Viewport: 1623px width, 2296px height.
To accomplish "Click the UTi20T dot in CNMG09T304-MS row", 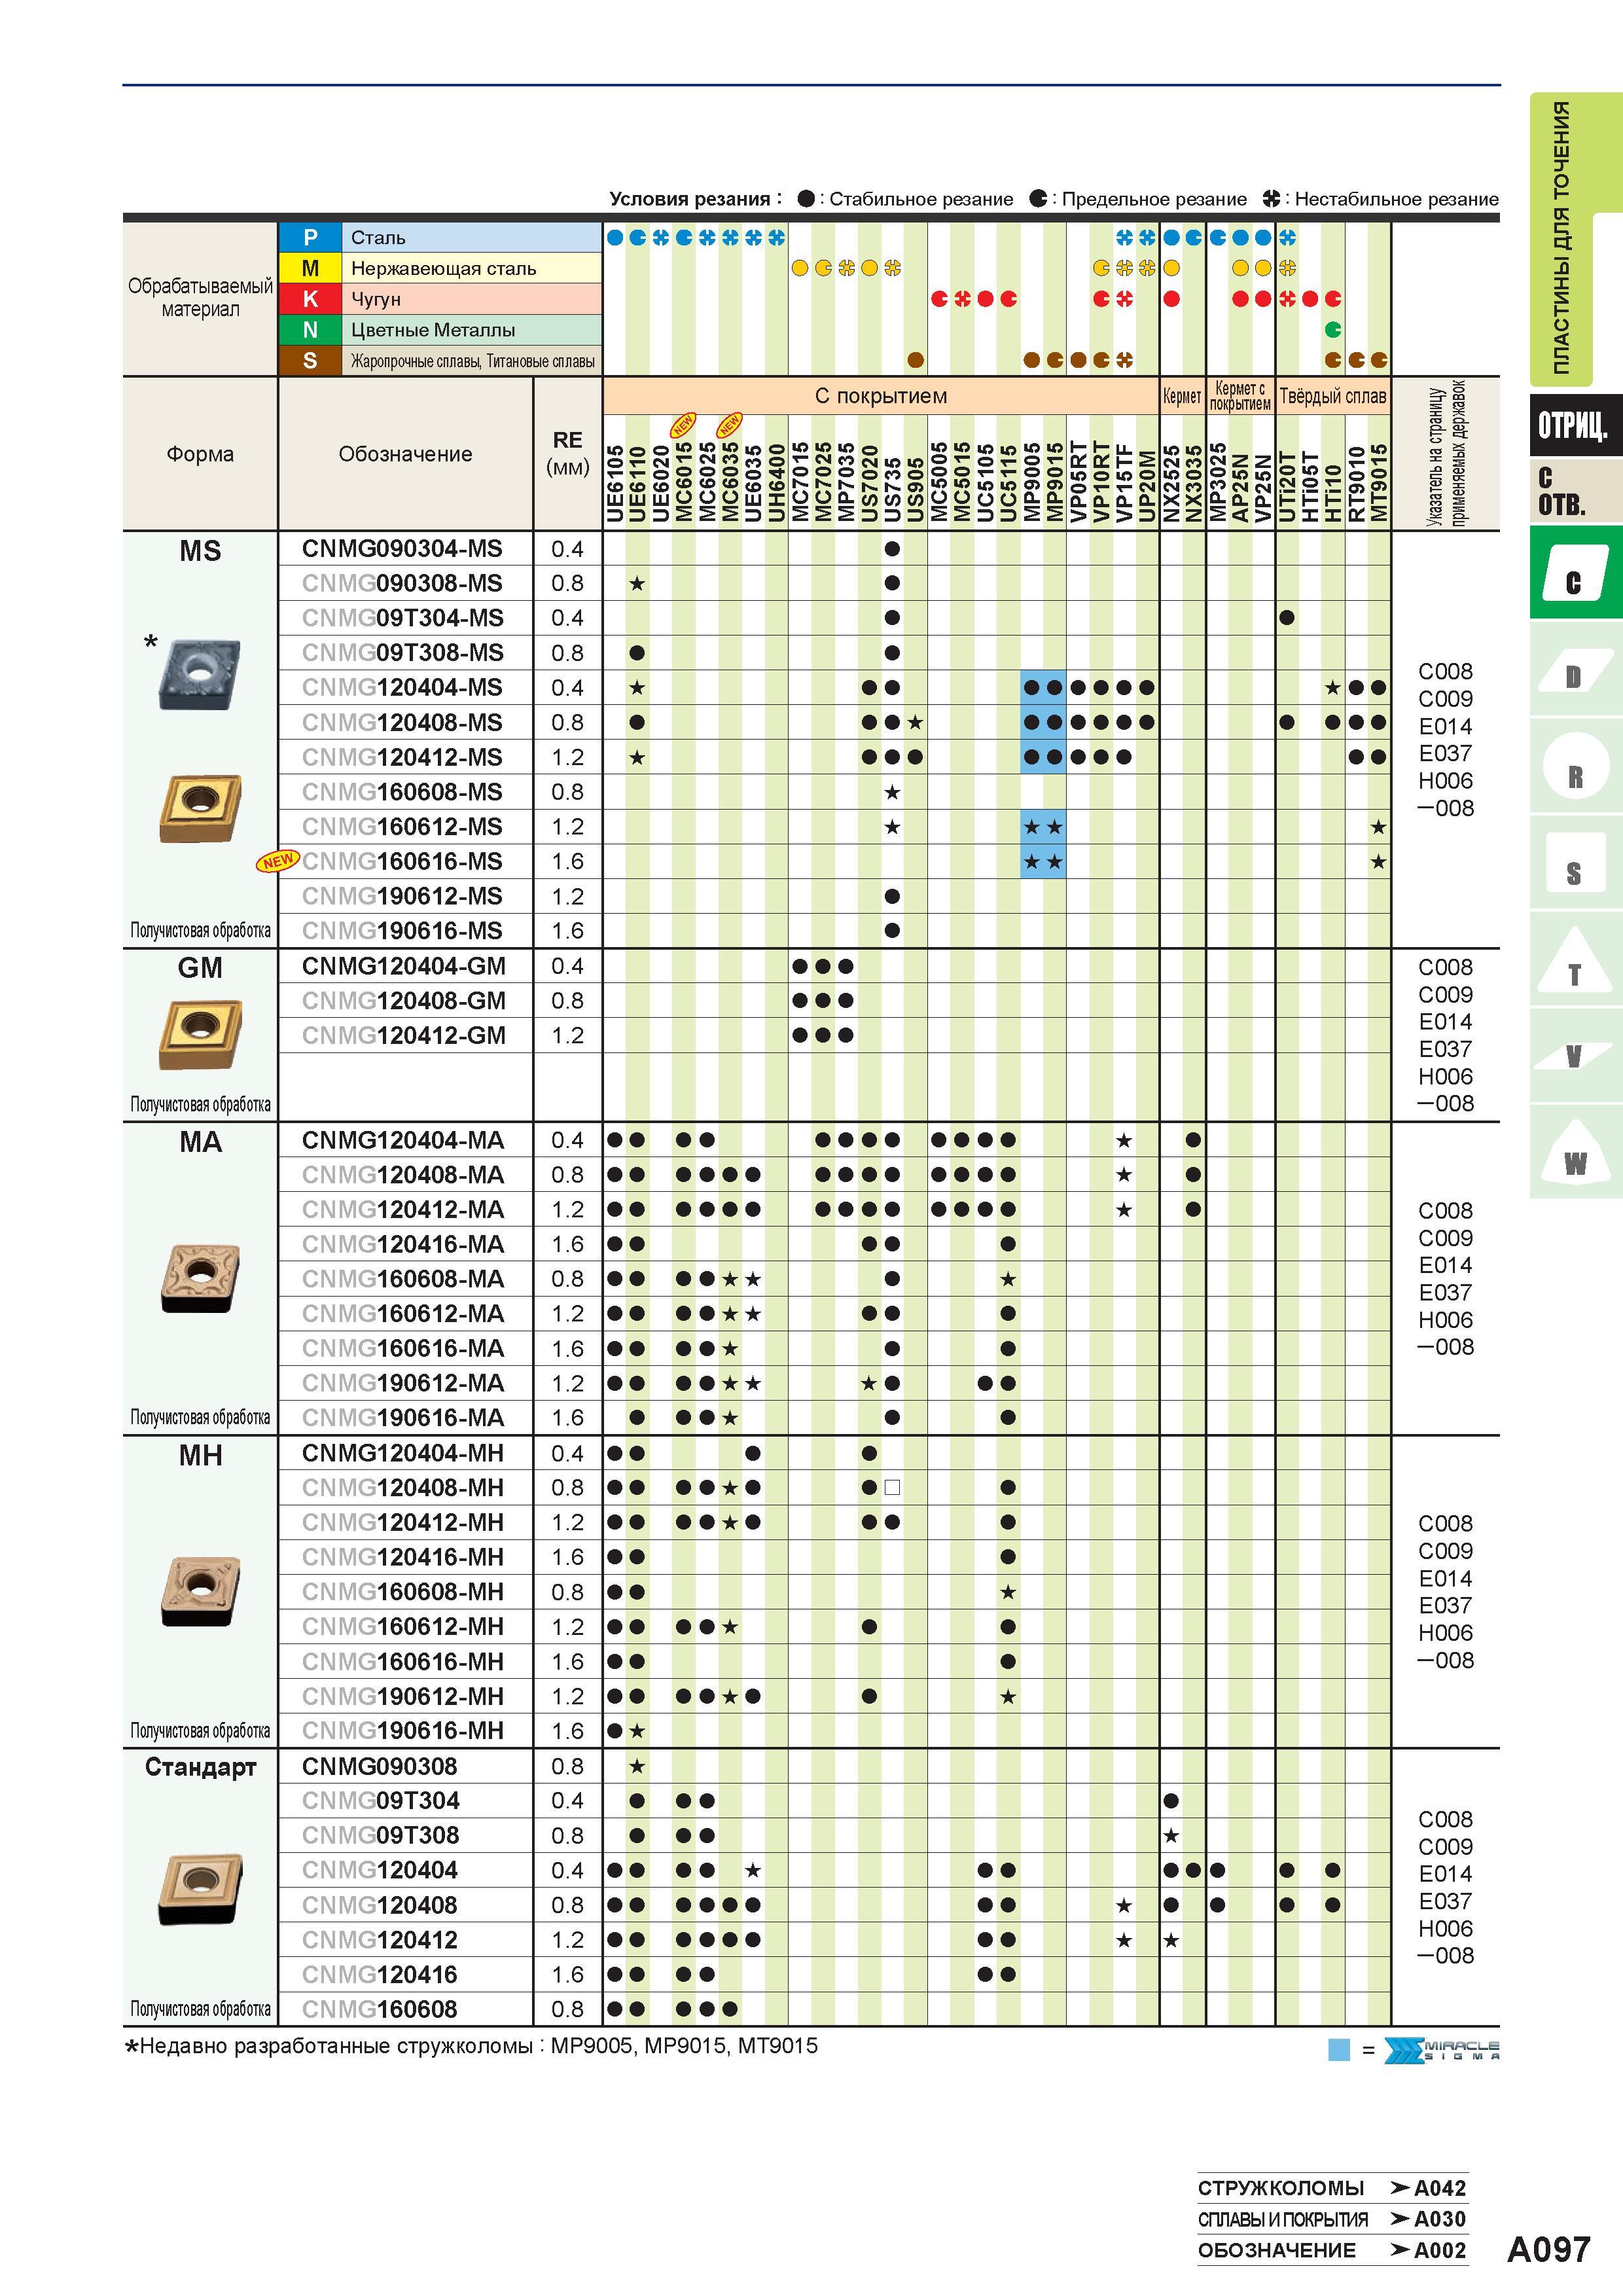I will coord(1287,618).
